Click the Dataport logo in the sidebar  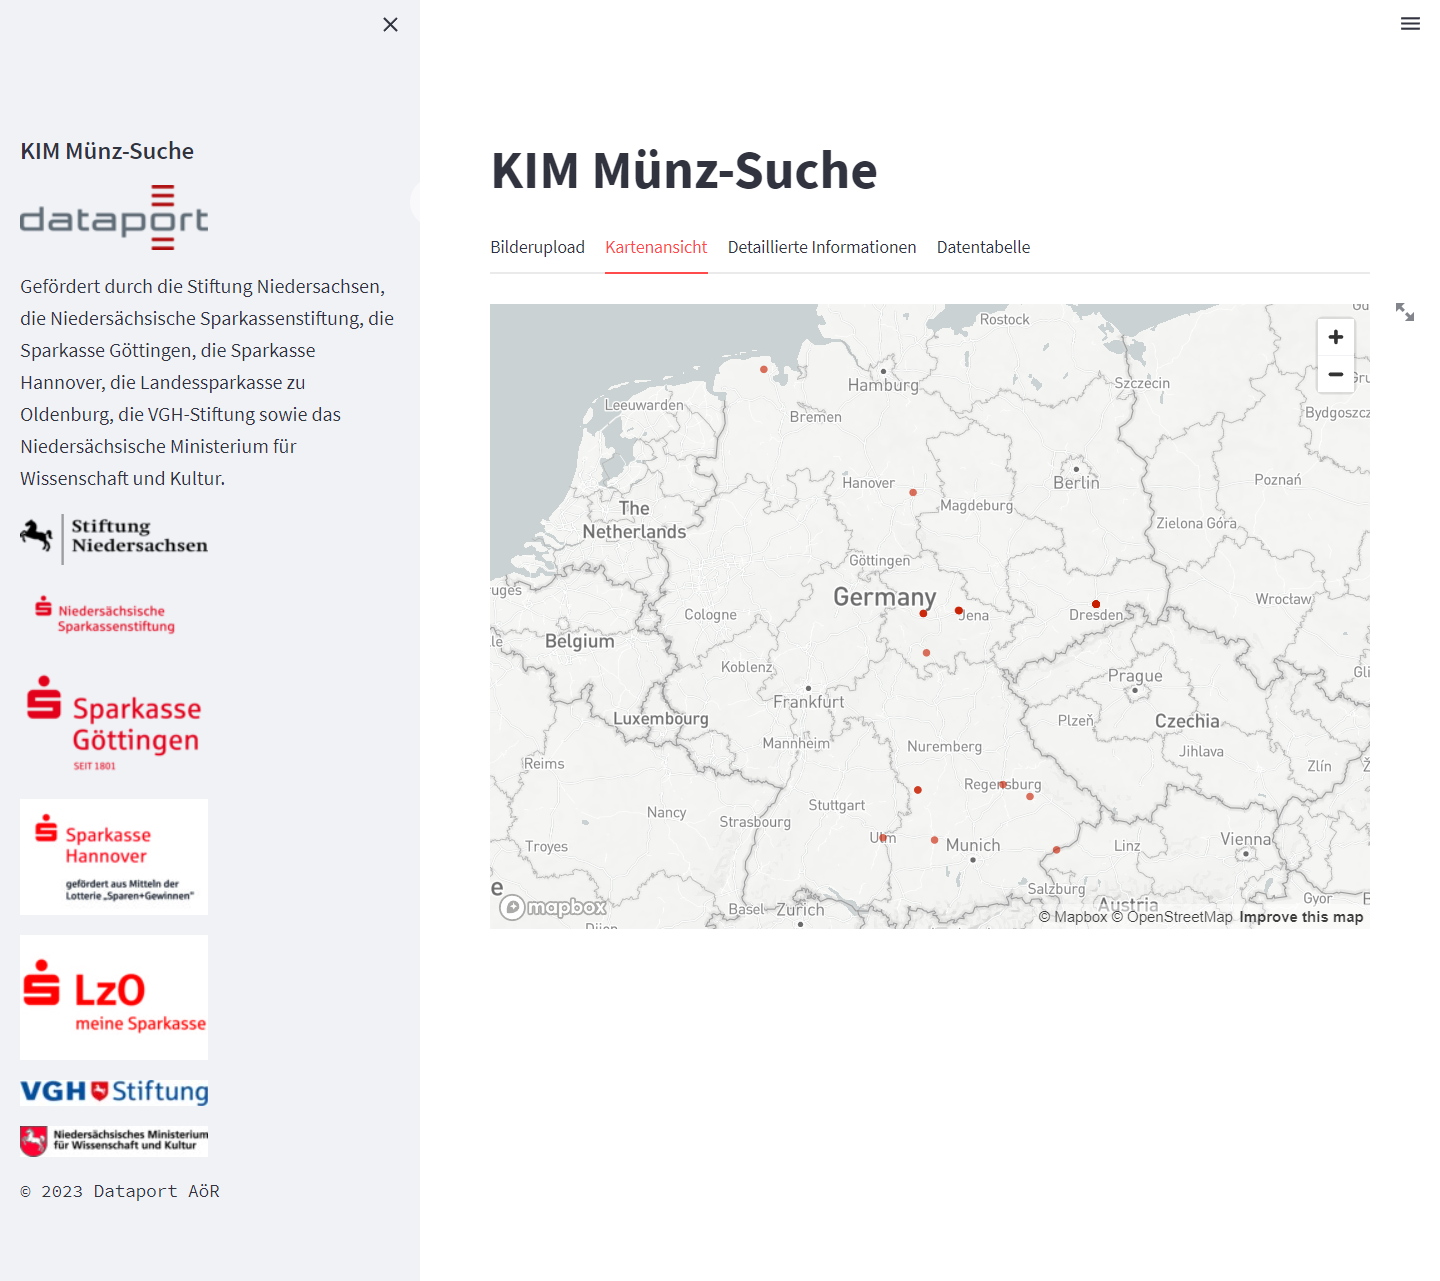point(114,218)
